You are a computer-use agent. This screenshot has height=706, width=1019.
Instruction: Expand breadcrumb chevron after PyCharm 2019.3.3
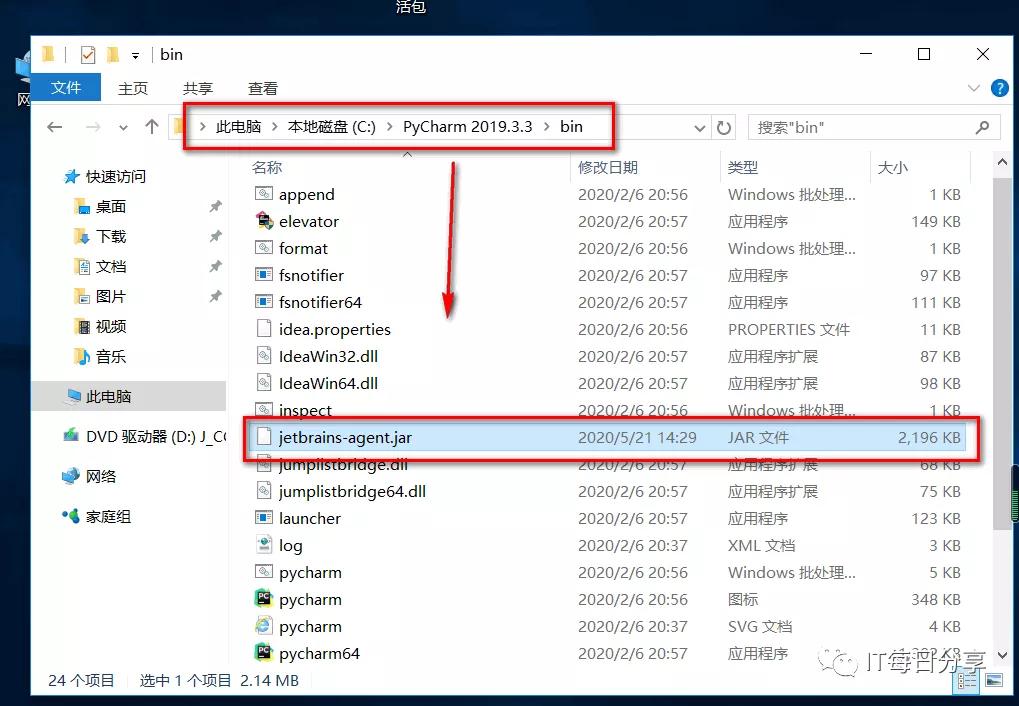(547, 127)
